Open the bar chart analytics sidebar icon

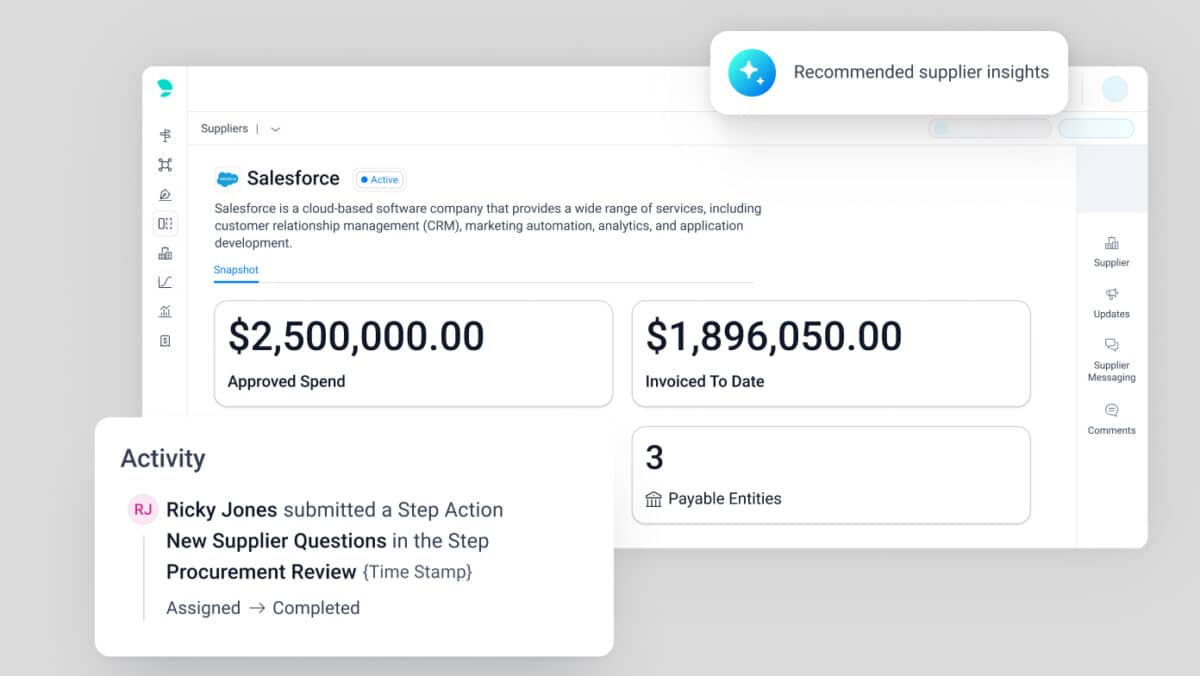tap(165, 312)
